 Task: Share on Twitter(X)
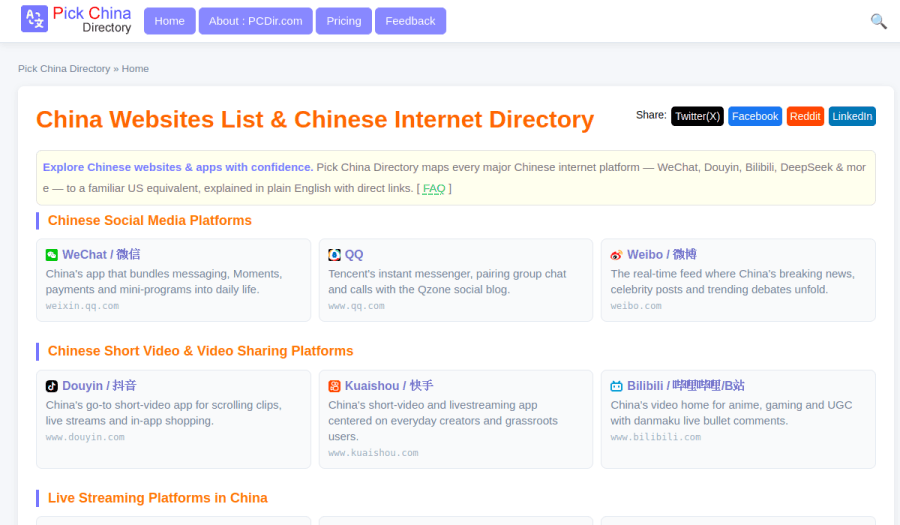697,116
